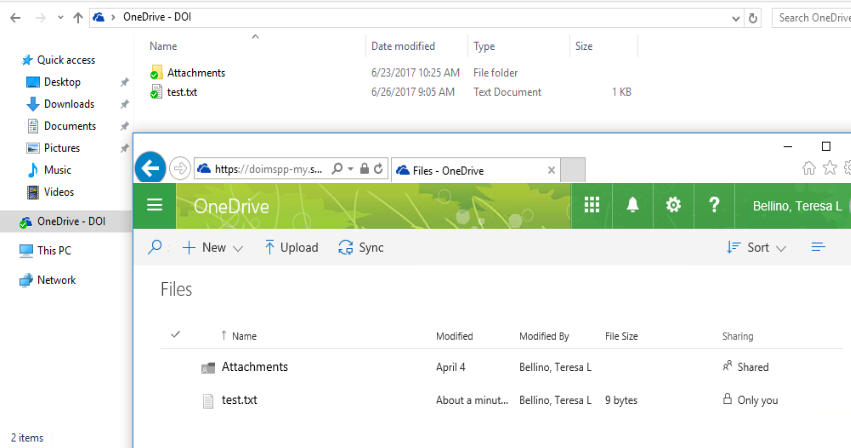Click the pin icon beside Pictures

124,148
